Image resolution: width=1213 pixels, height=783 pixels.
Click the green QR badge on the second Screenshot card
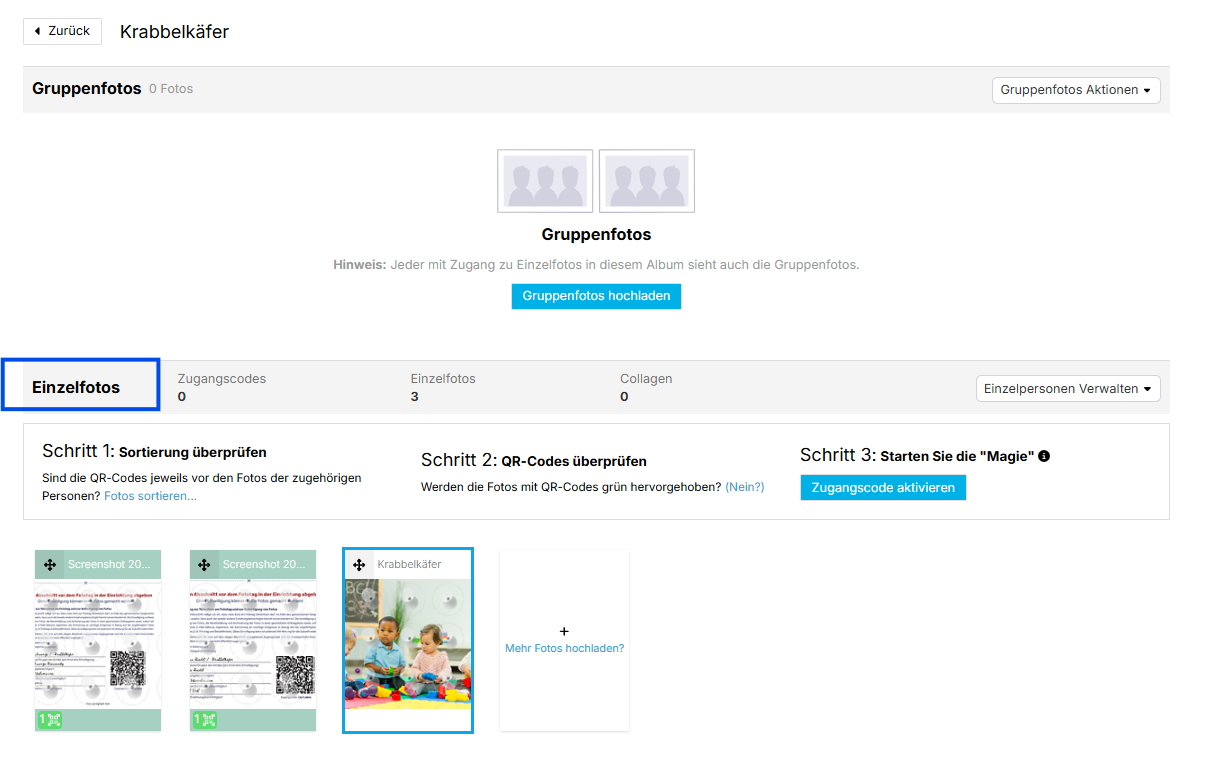(205, 720)
